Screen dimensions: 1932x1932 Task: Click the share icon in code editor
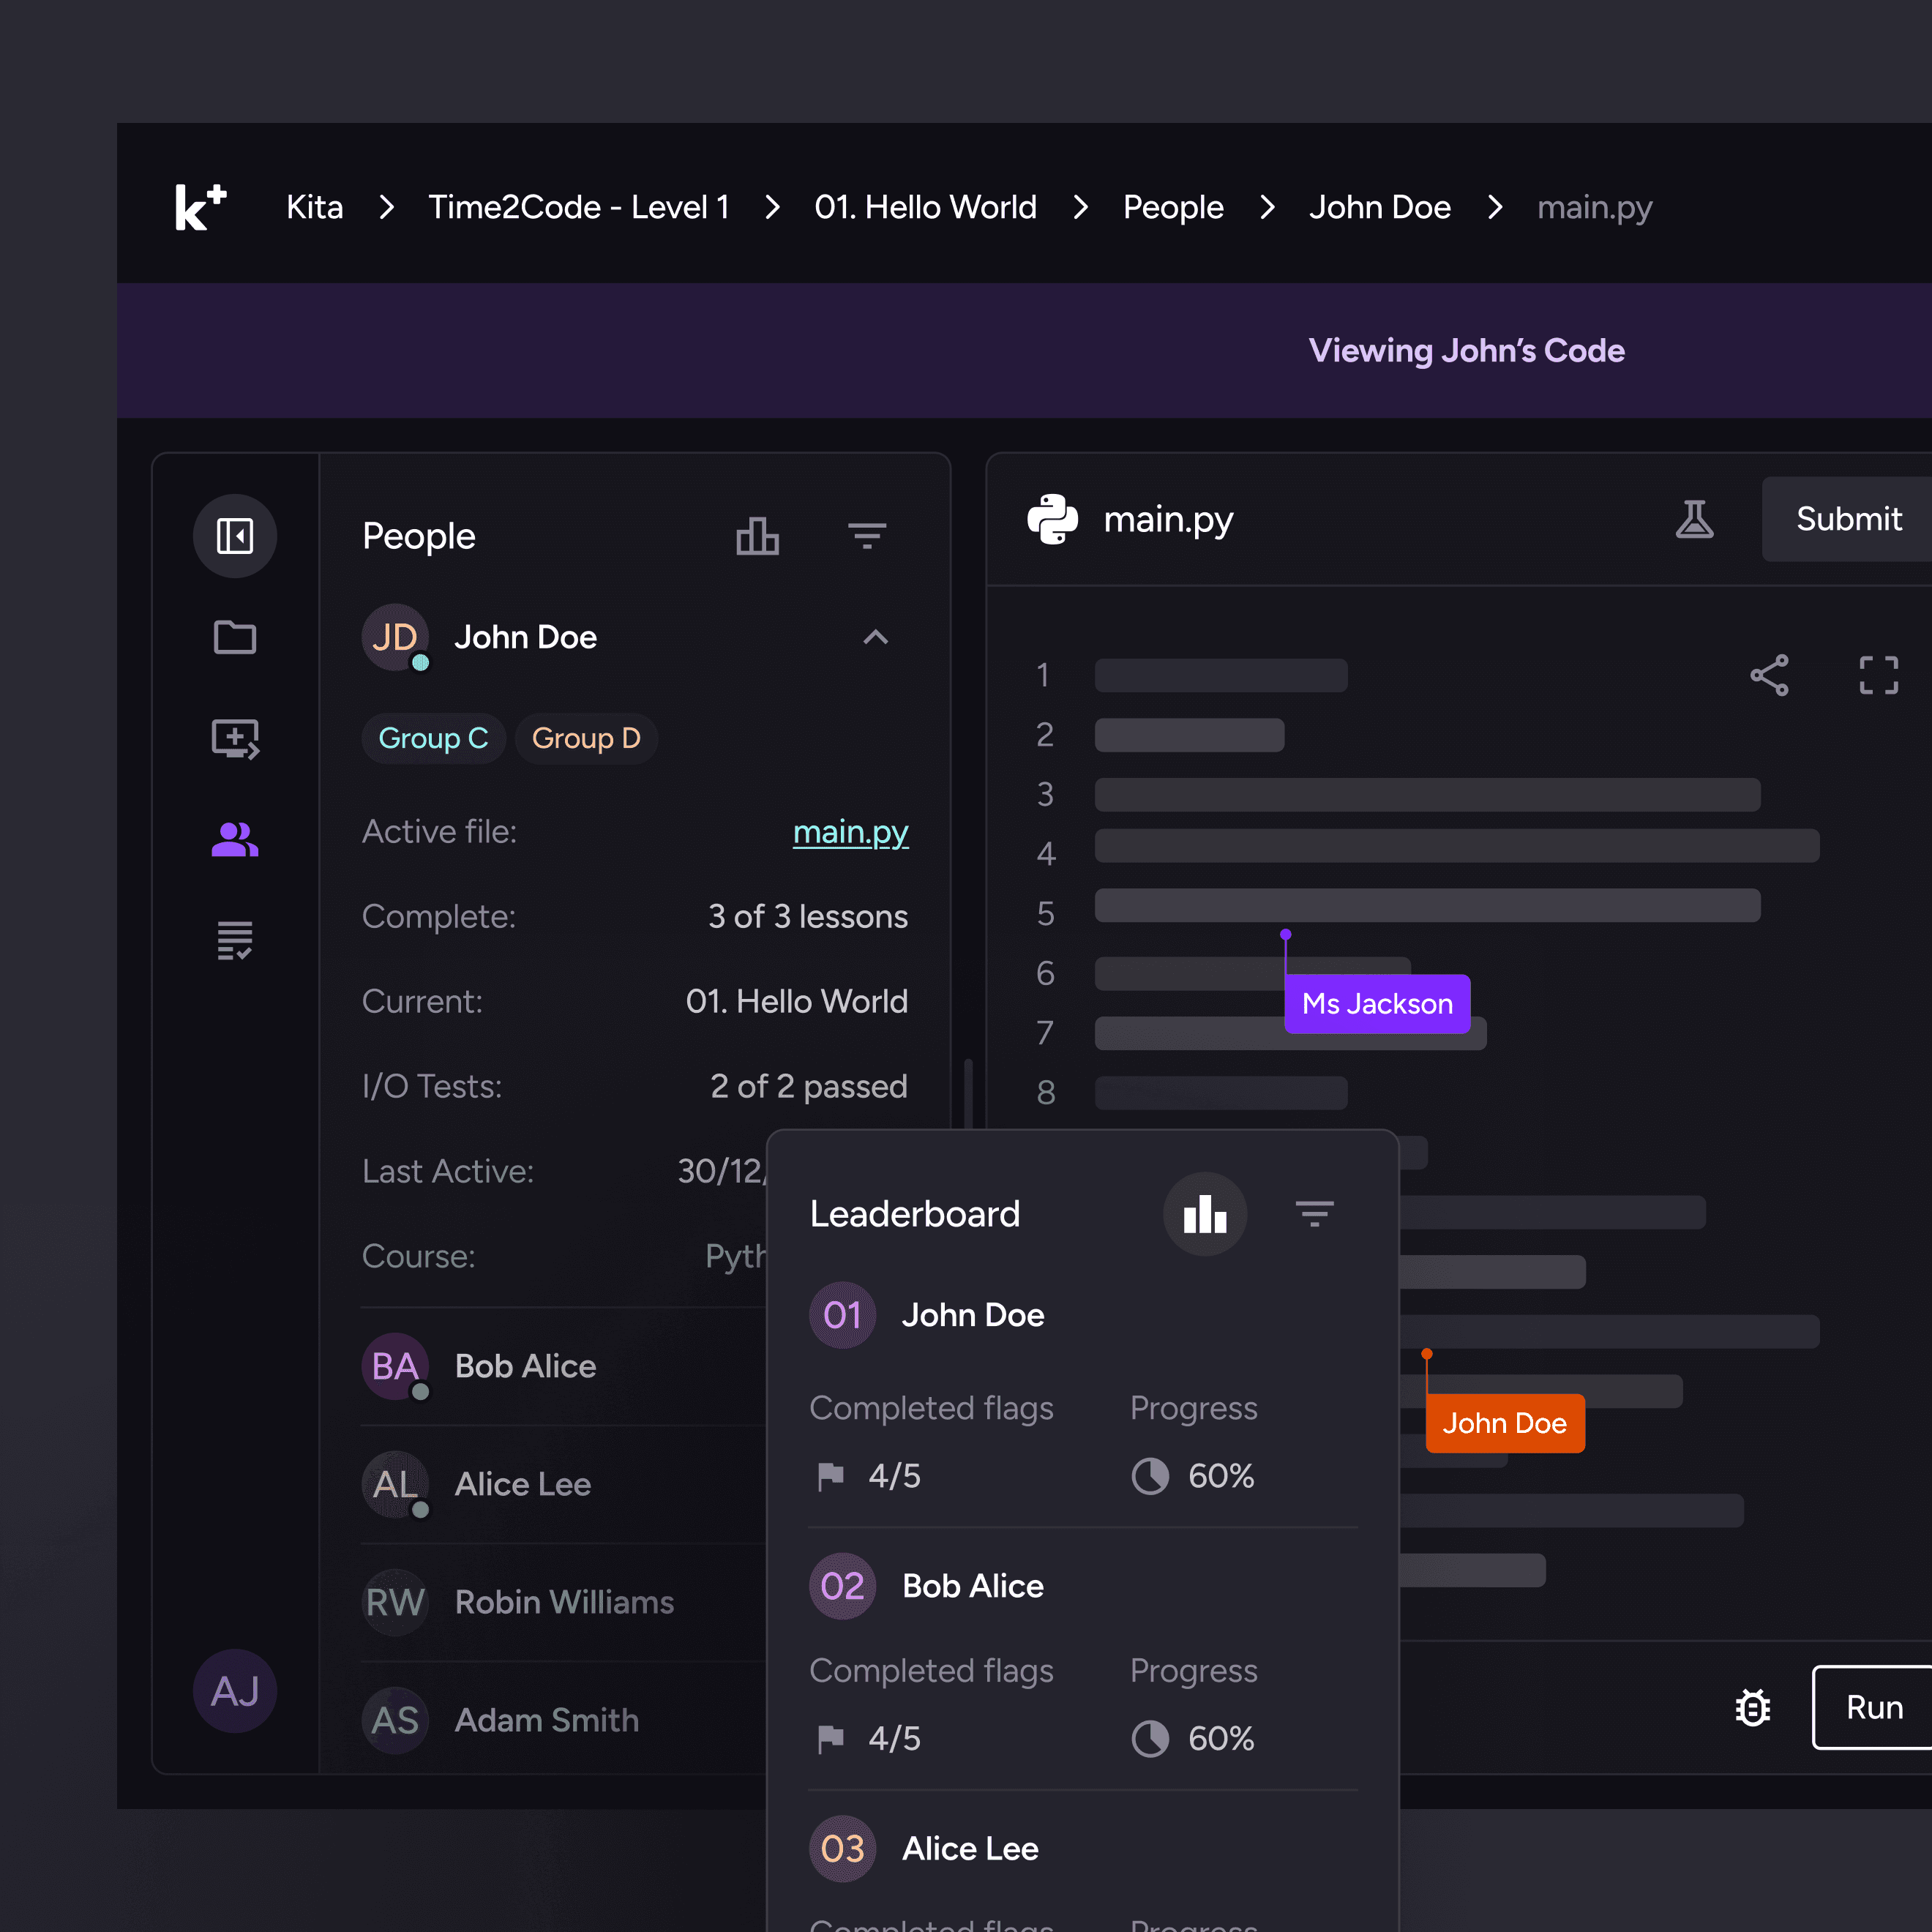[x=1769, y=675]
